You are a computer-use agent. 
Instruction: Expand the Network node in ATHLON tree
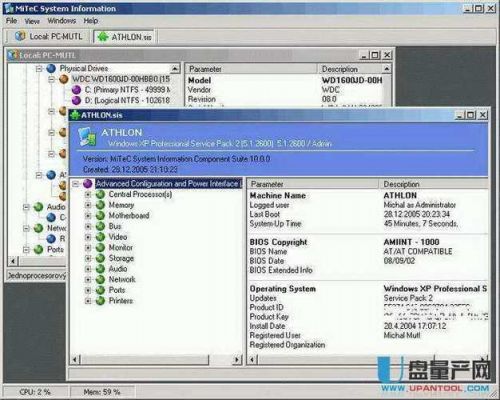[x=88, y=280]
